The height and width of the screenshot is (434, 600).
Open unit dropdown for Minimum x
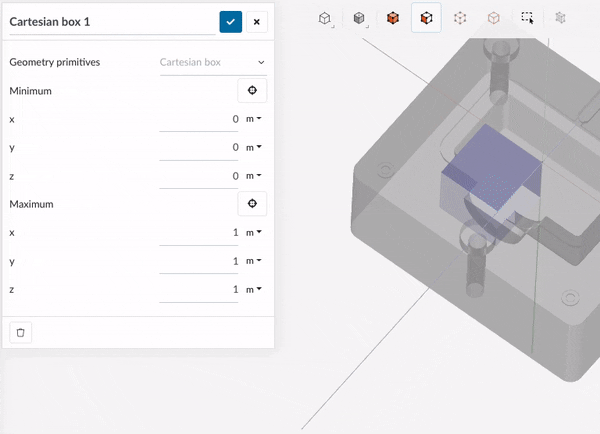click(254, 119)
